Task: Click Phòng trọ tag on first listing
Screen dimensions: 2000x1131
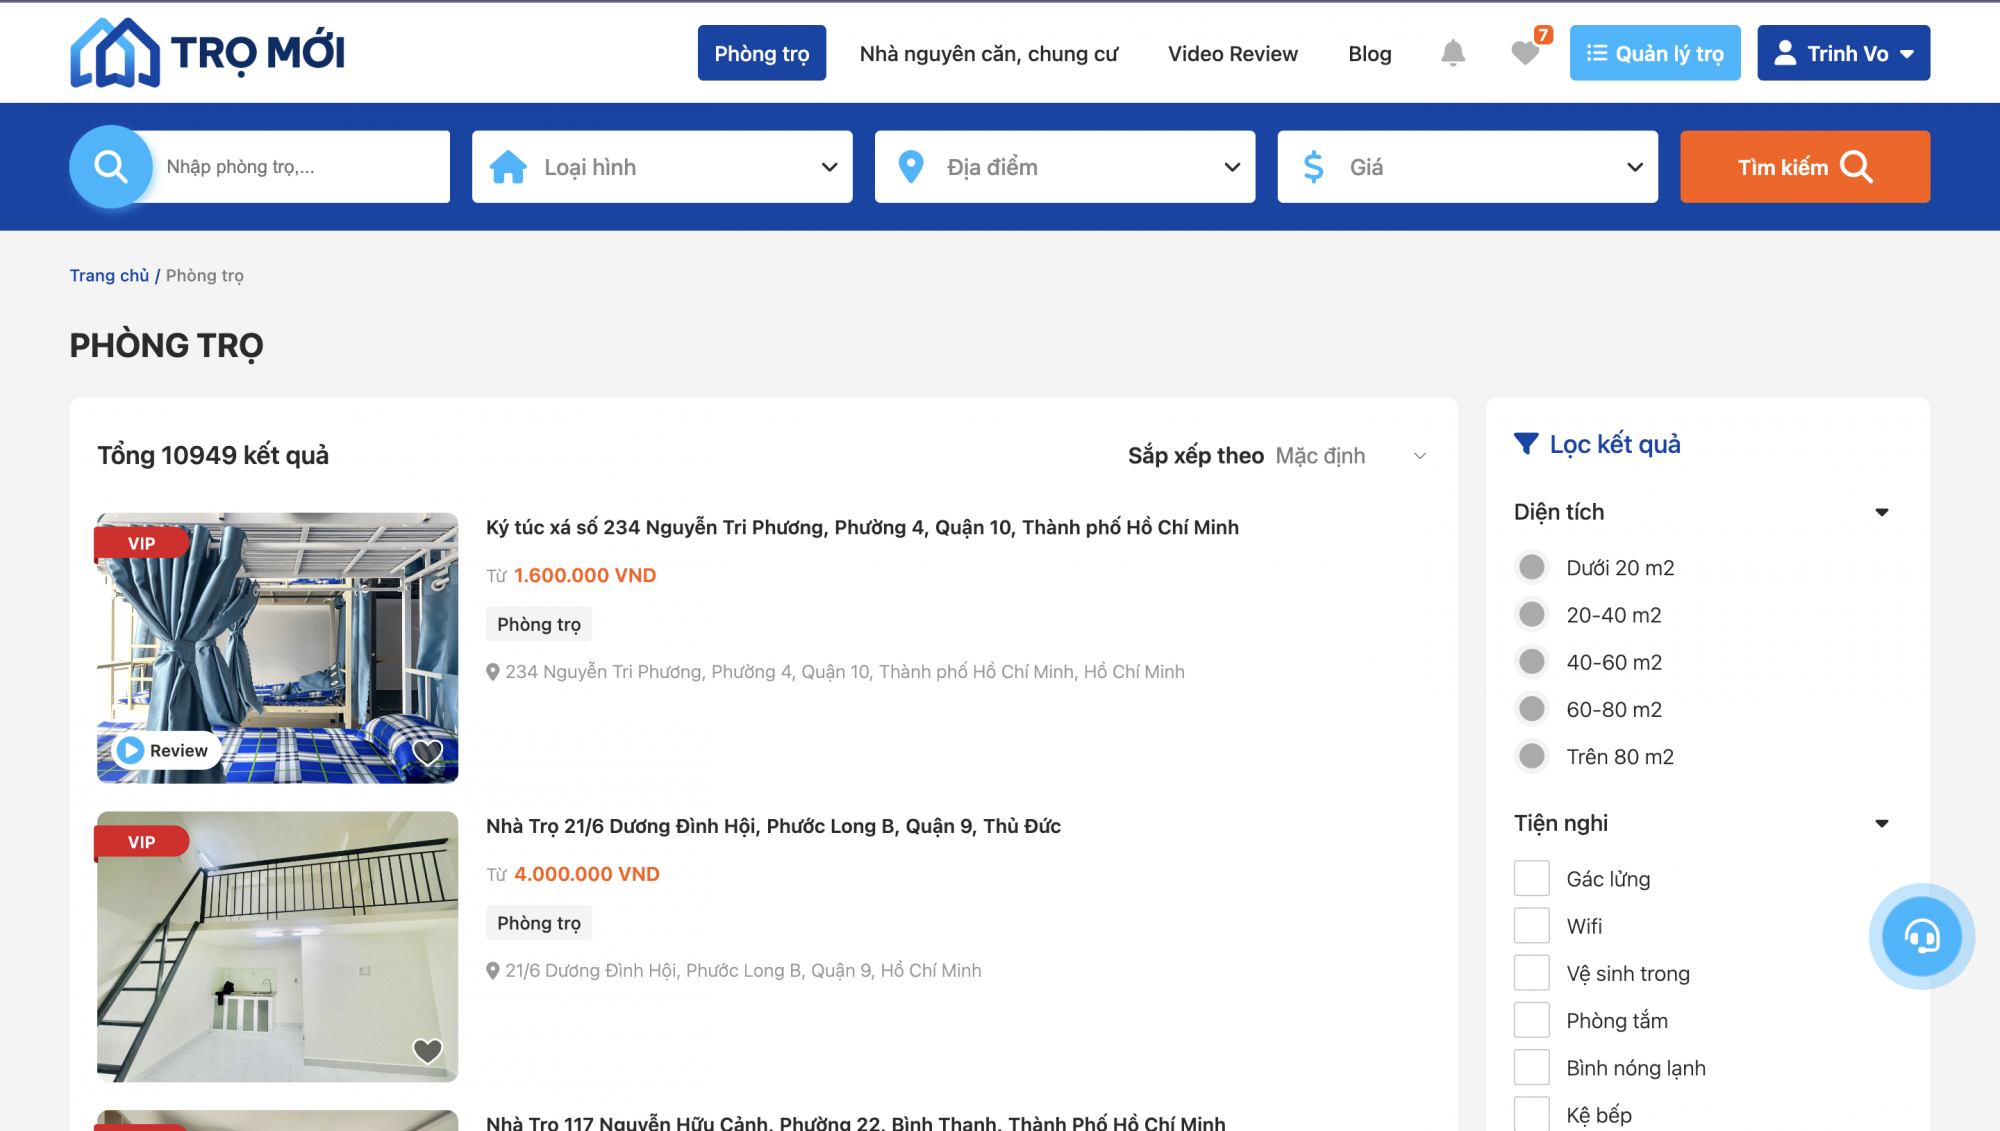Action: click(x=539, y=624)
